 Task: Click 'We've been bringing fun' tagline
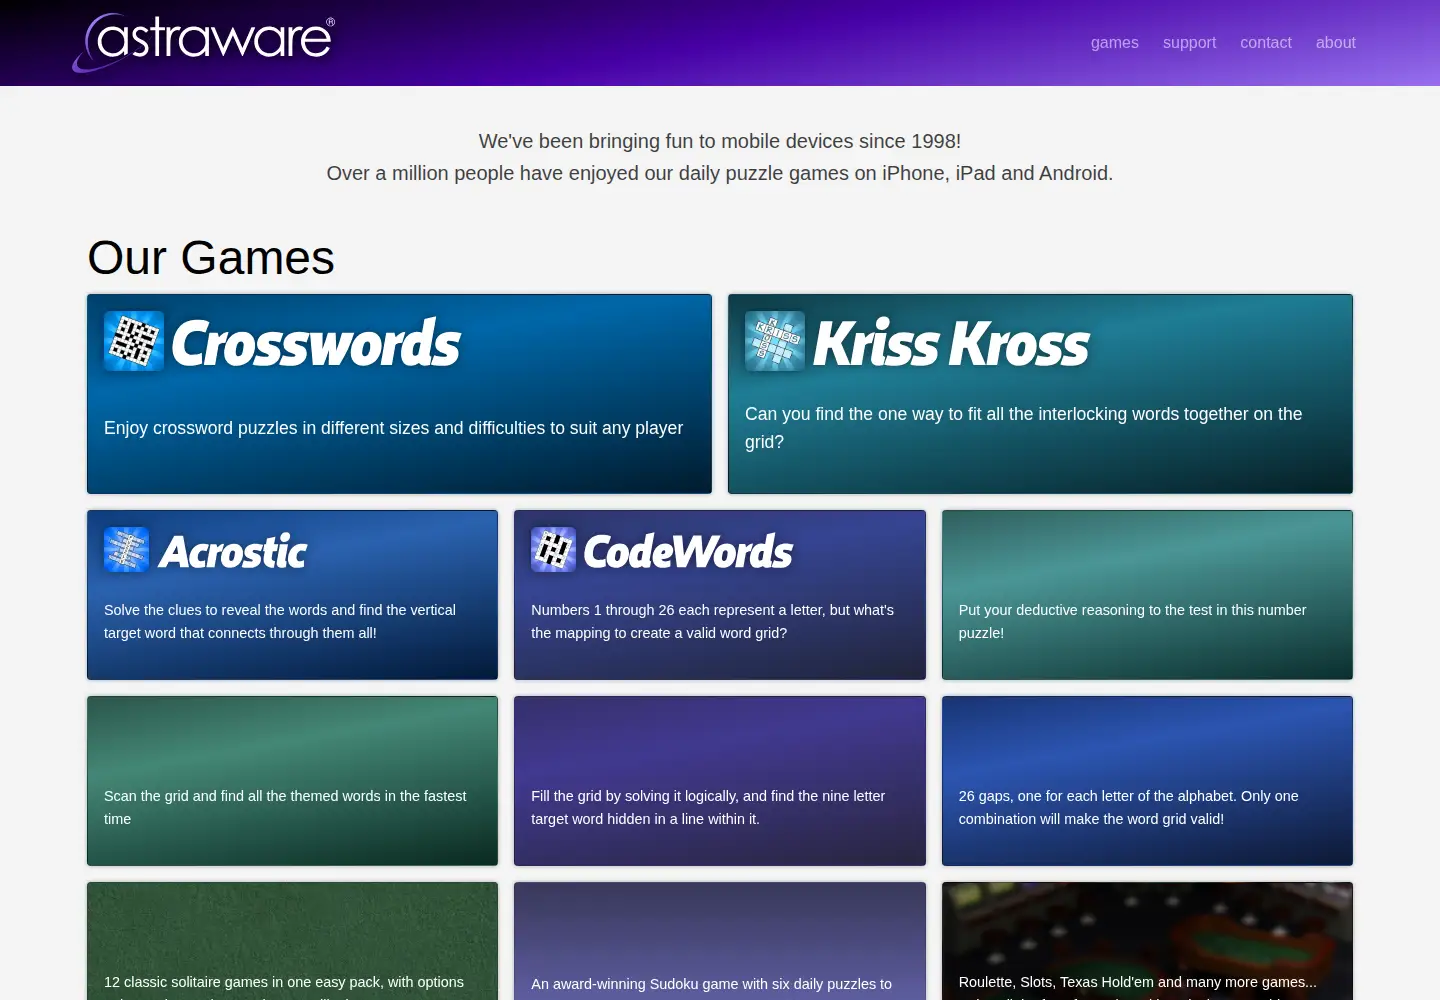720,141
